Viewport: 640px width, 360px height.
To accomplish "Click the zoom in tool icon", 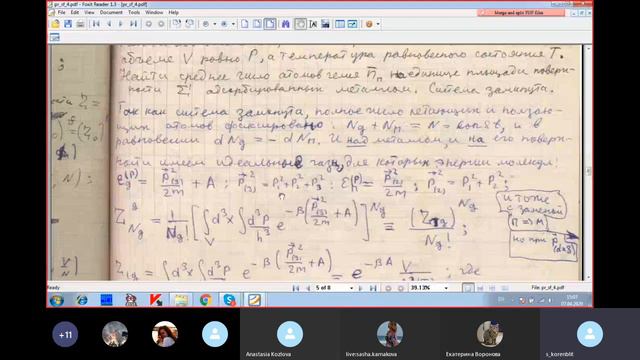I will (x=206, y=24).
